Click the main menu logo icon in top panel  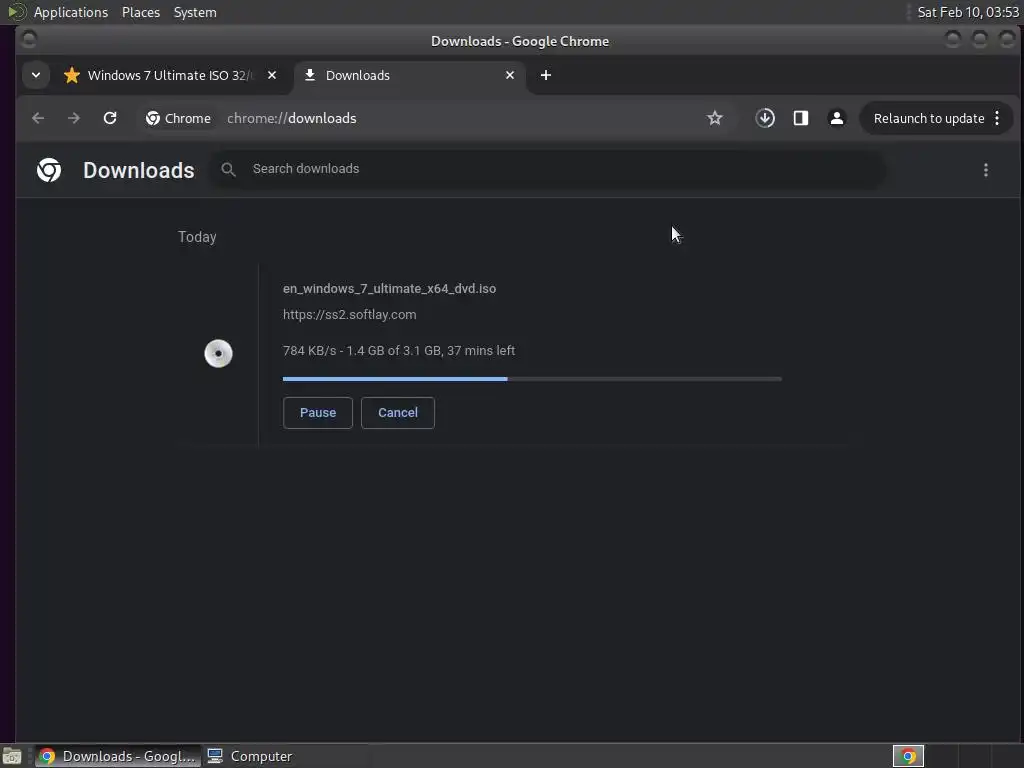tap(16, 12)
